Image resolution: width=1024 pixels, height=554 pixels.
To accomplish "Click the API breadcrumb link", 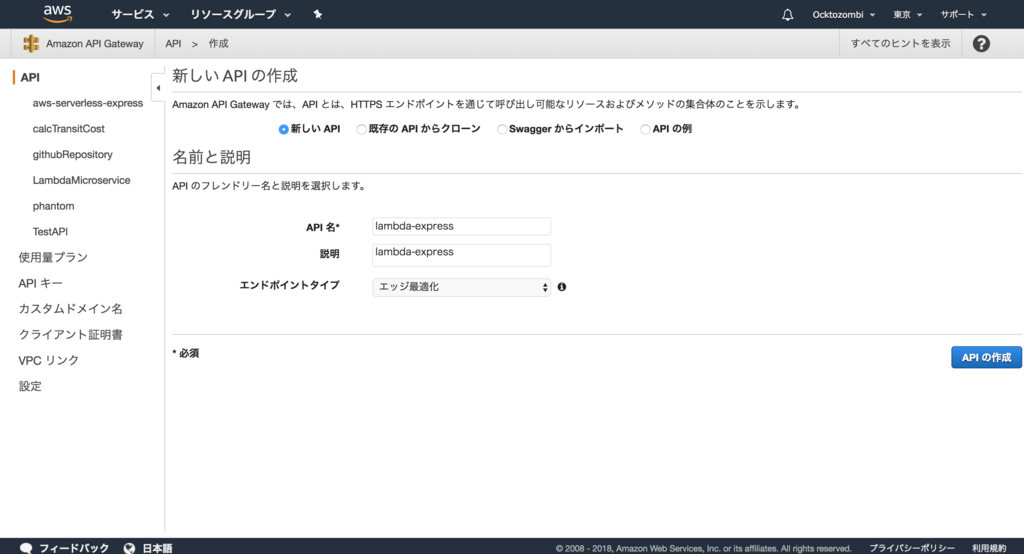I will click(x=173, y=44).
